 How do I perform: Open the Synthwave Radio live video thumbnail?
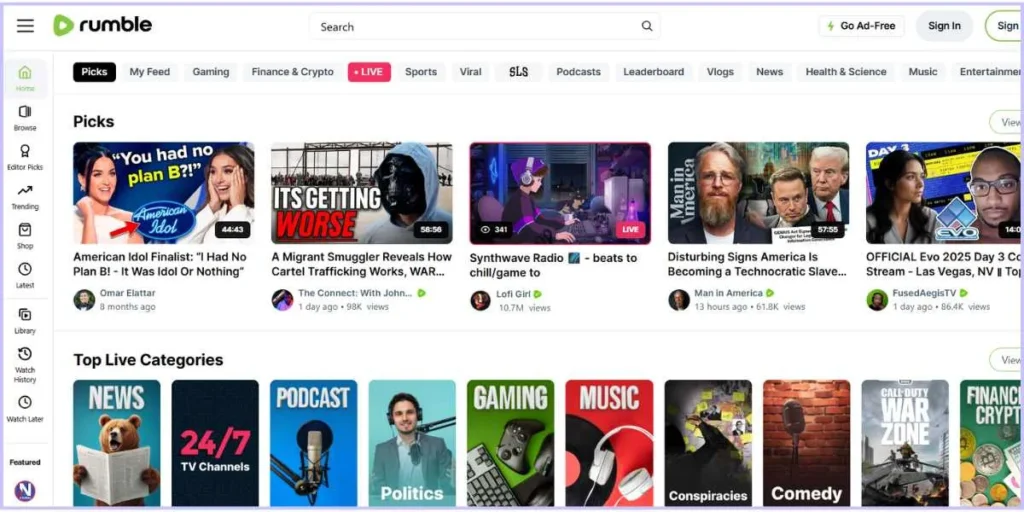coord(560,193)
